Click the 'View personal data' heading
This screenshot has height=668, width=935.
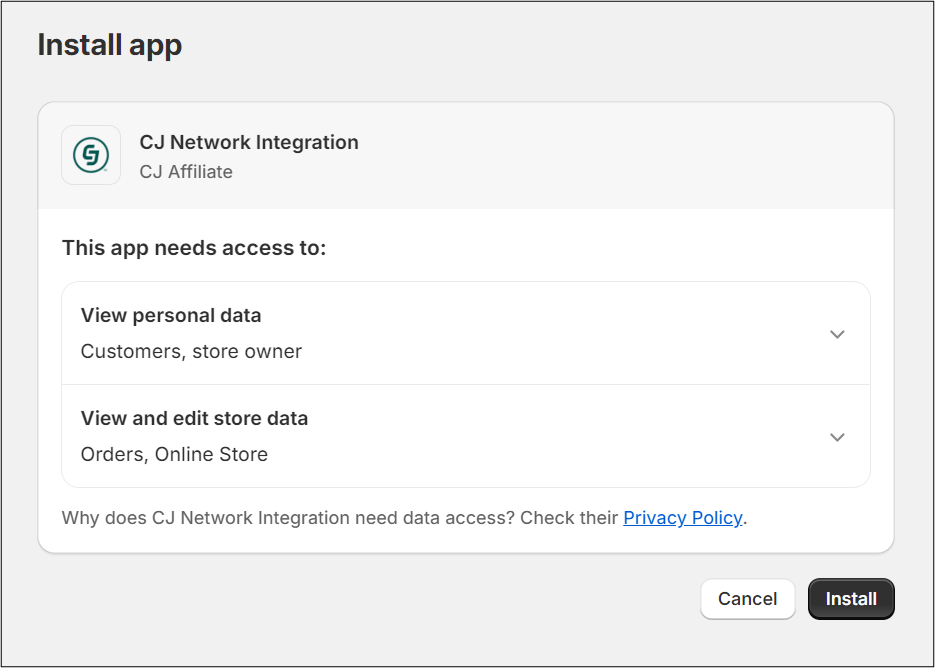(x=171, y=316)
